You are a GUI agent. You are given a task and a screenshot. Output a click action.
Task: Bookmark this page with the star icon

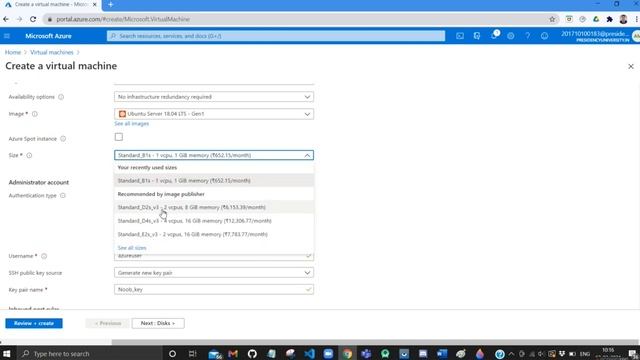pyautogui.click(x=552, y=19)
